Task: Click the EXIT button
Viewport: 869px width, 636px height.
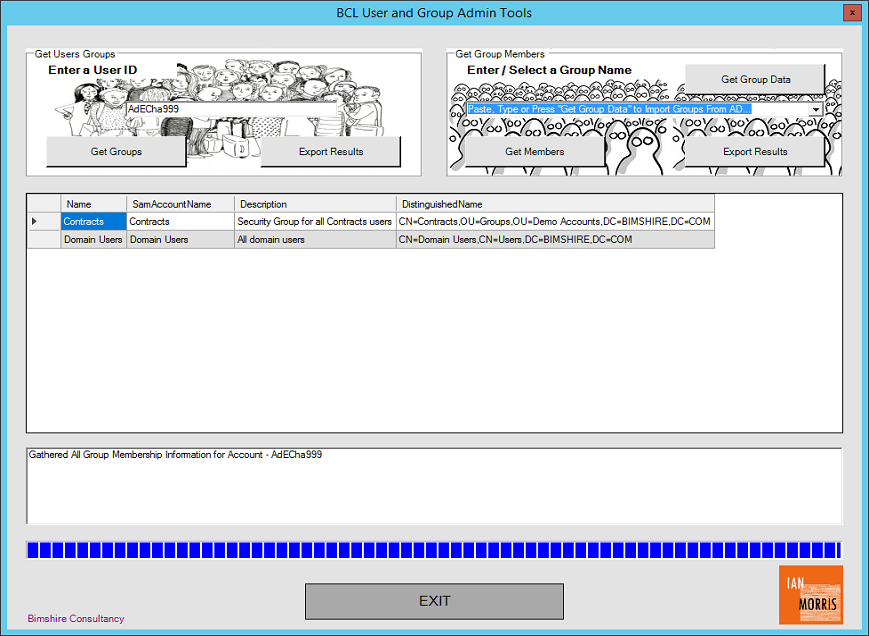Action: click(434, 601)
